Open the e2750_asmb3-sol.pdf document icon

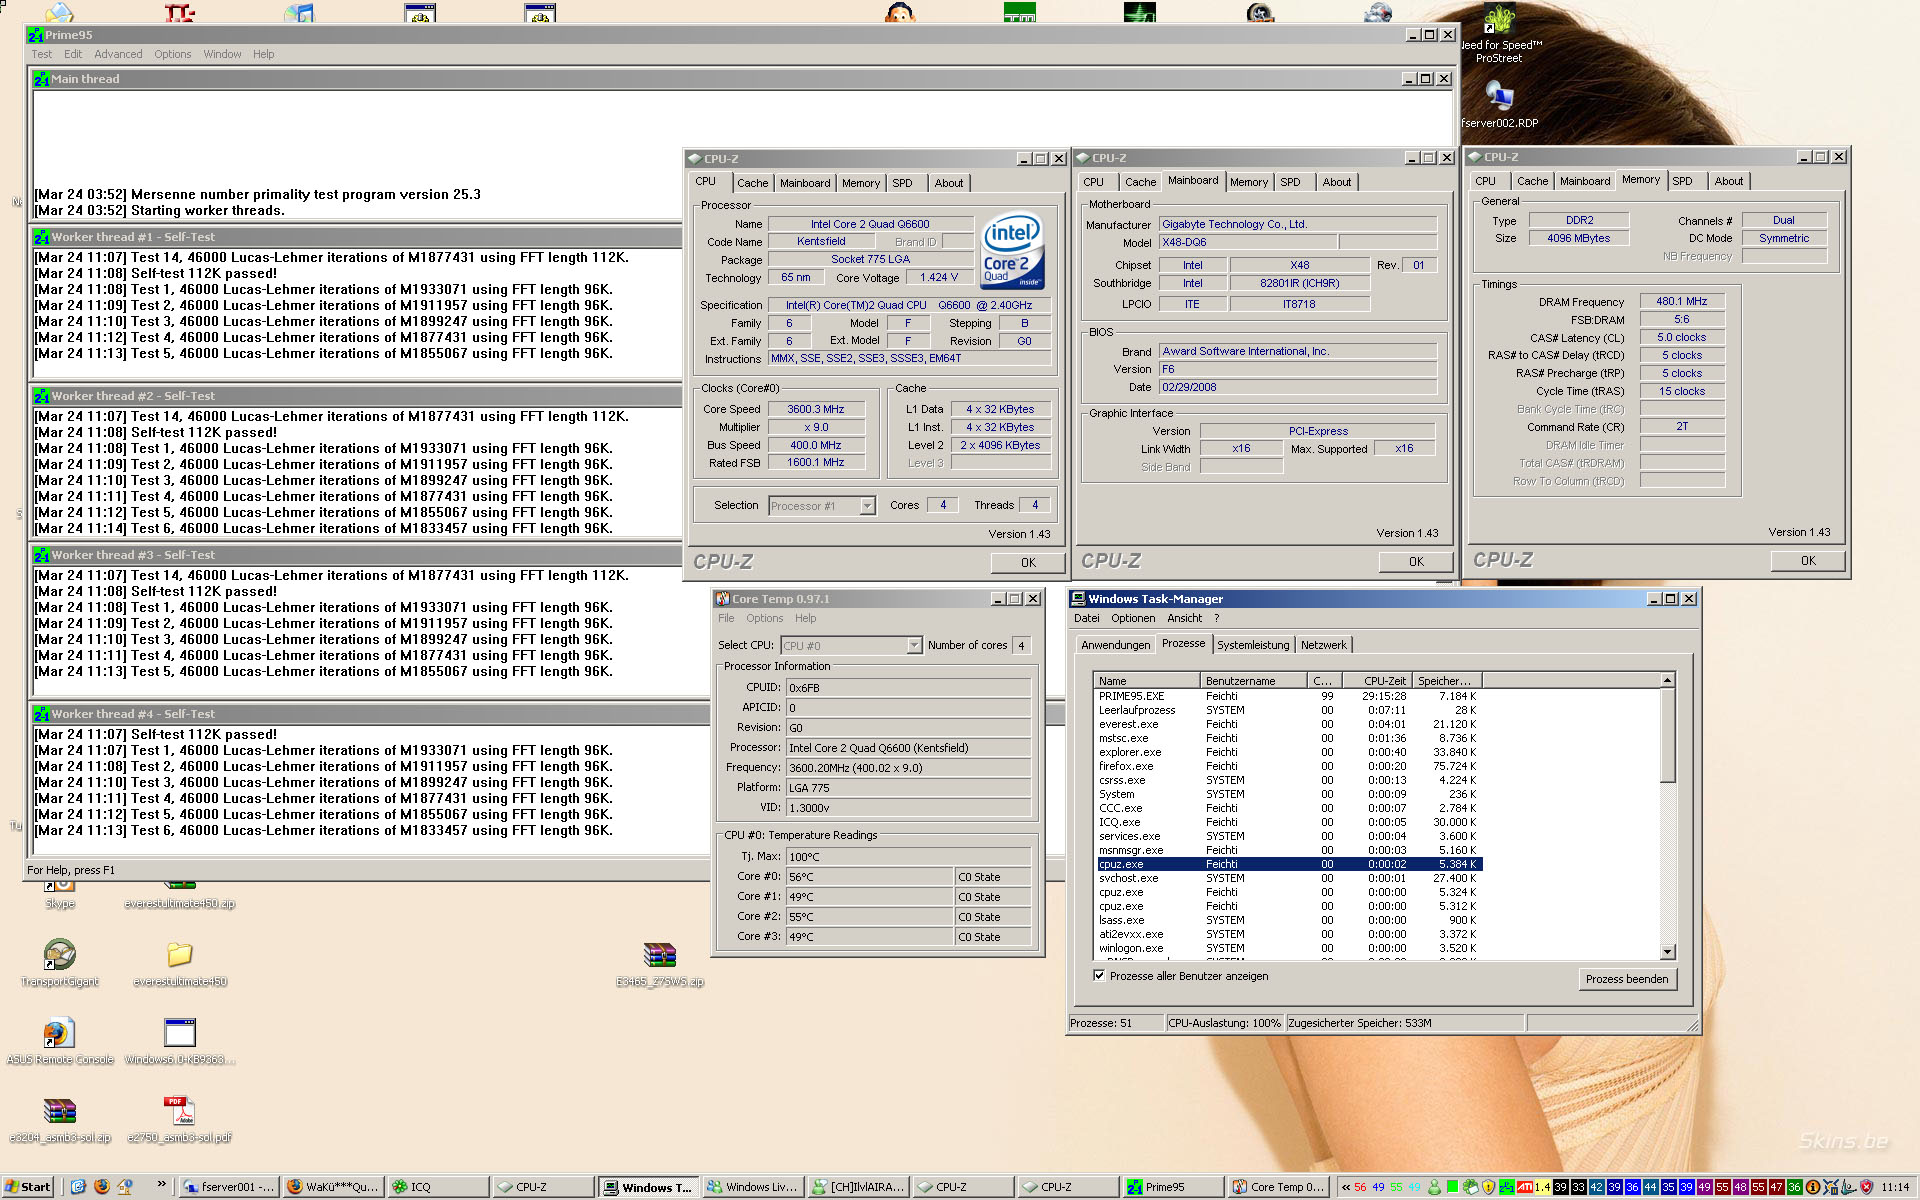pyautogui.click(x=180, y=1111)
